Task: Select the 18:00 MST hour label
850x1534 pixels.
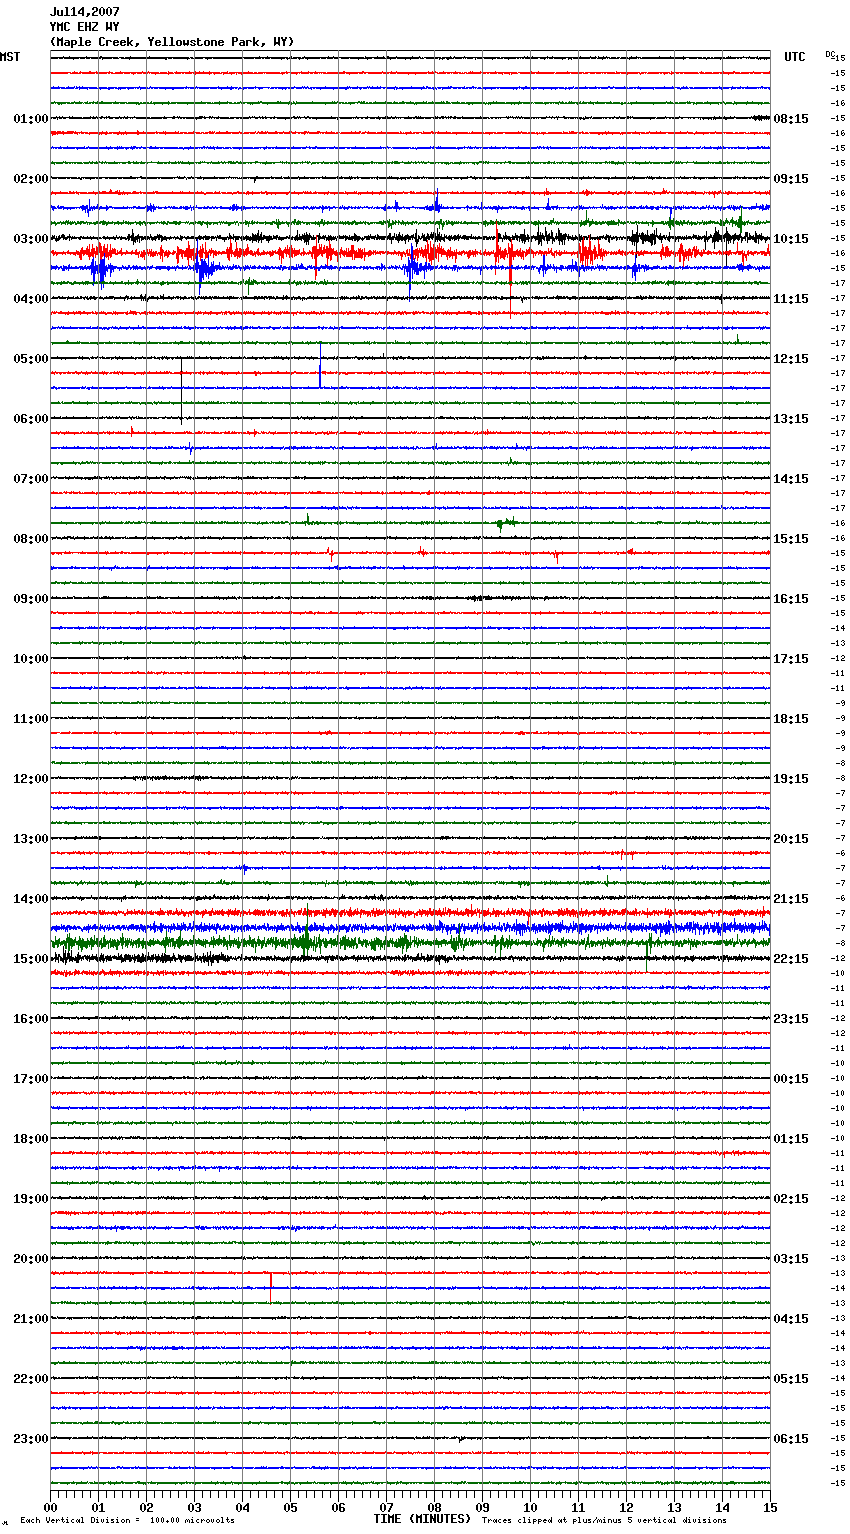Action: click(x=31, y=1139)
